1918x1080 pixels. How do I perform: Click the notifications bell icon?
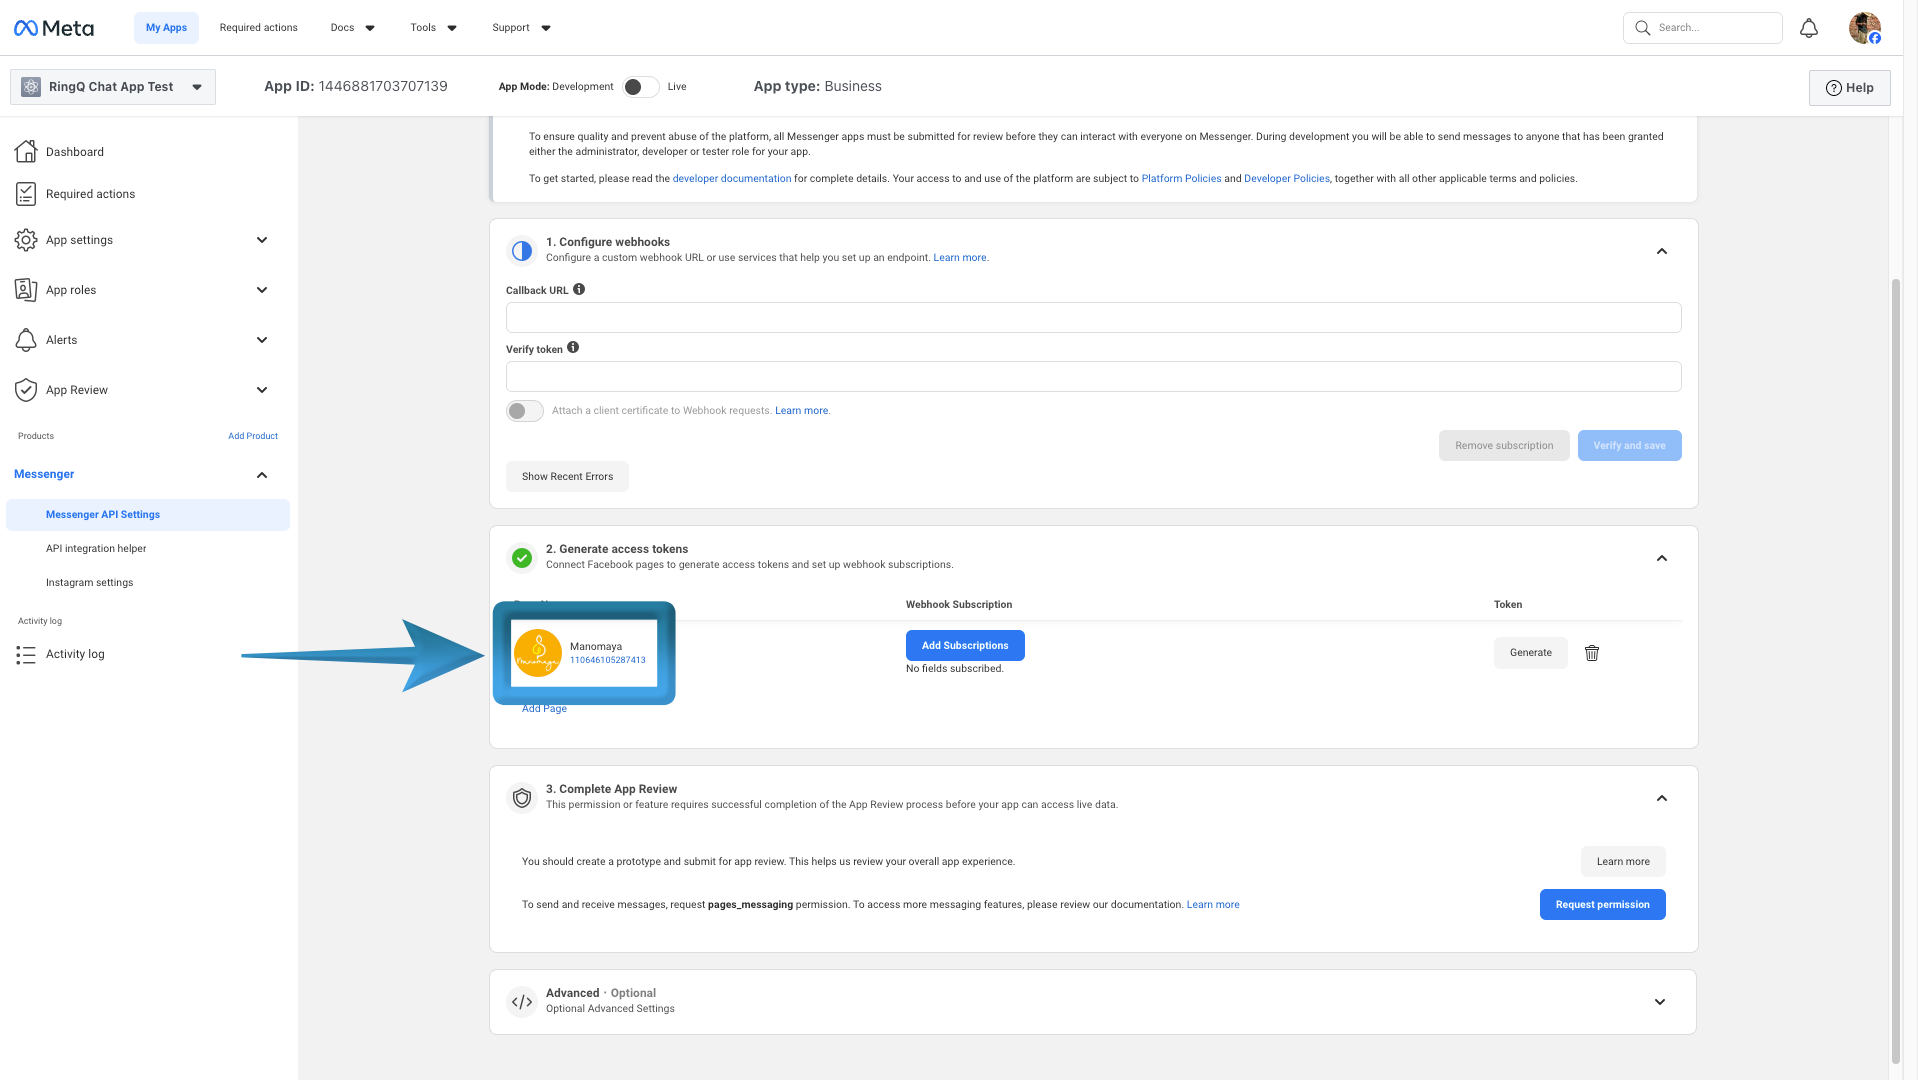(x=1808, y=28)
